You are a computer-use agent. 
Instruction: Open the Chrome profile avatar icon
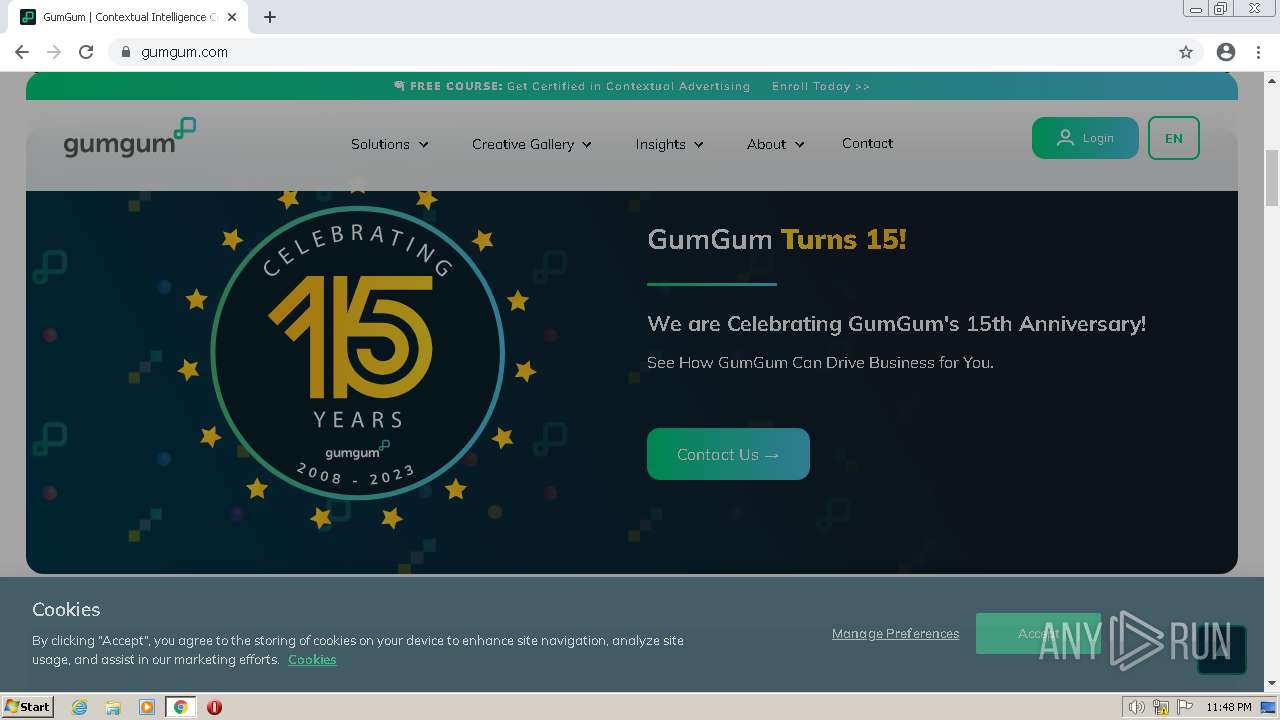1226,52
